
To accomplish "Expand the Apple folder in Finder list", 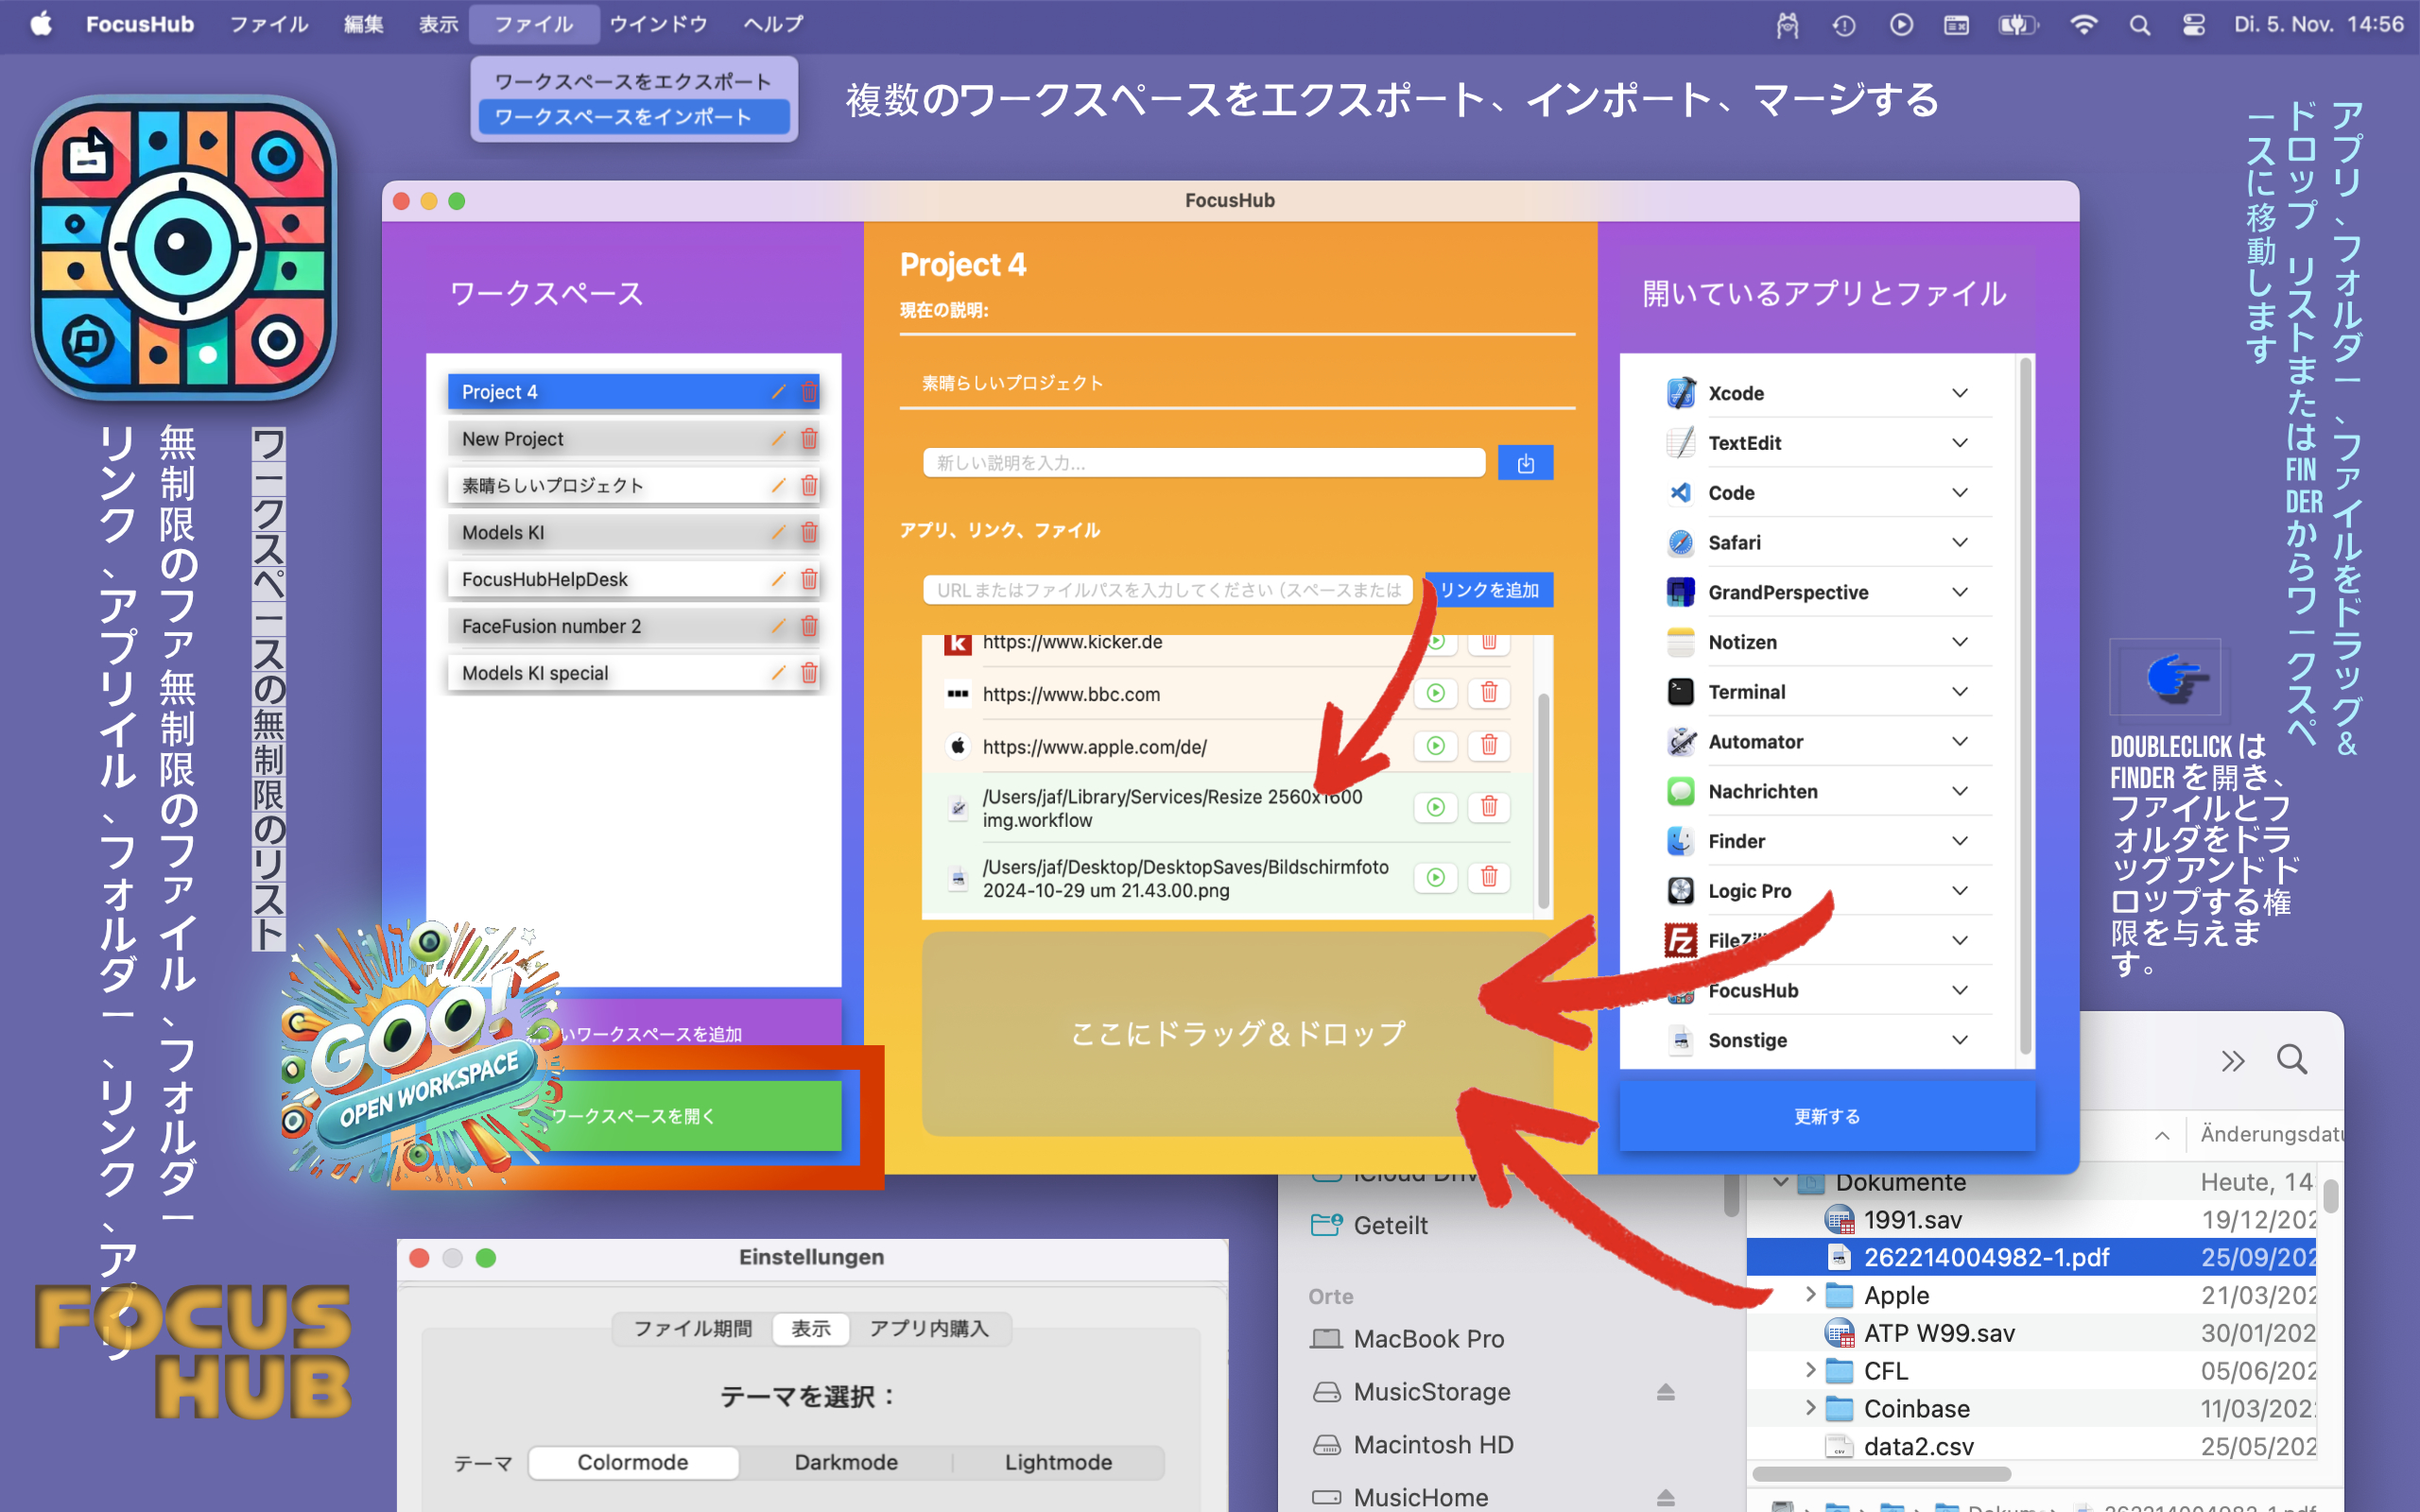I will click(x=1810, y=1295).
